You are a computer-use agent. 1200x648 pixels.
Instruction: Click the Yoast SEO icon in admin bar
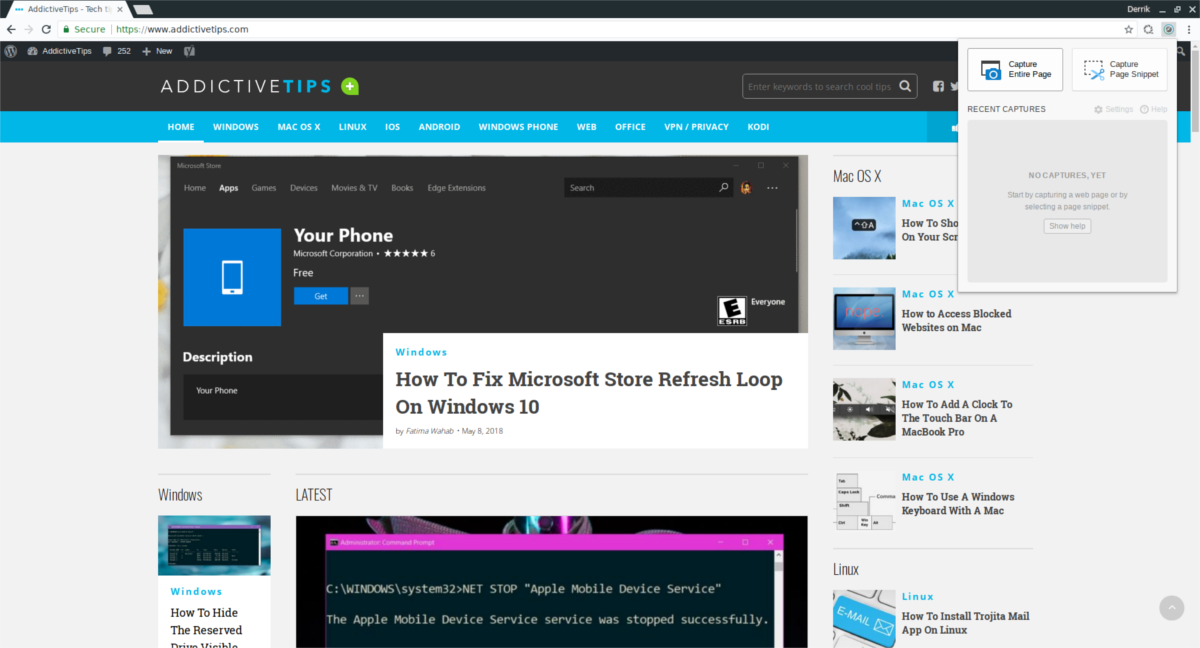(189, 51)
